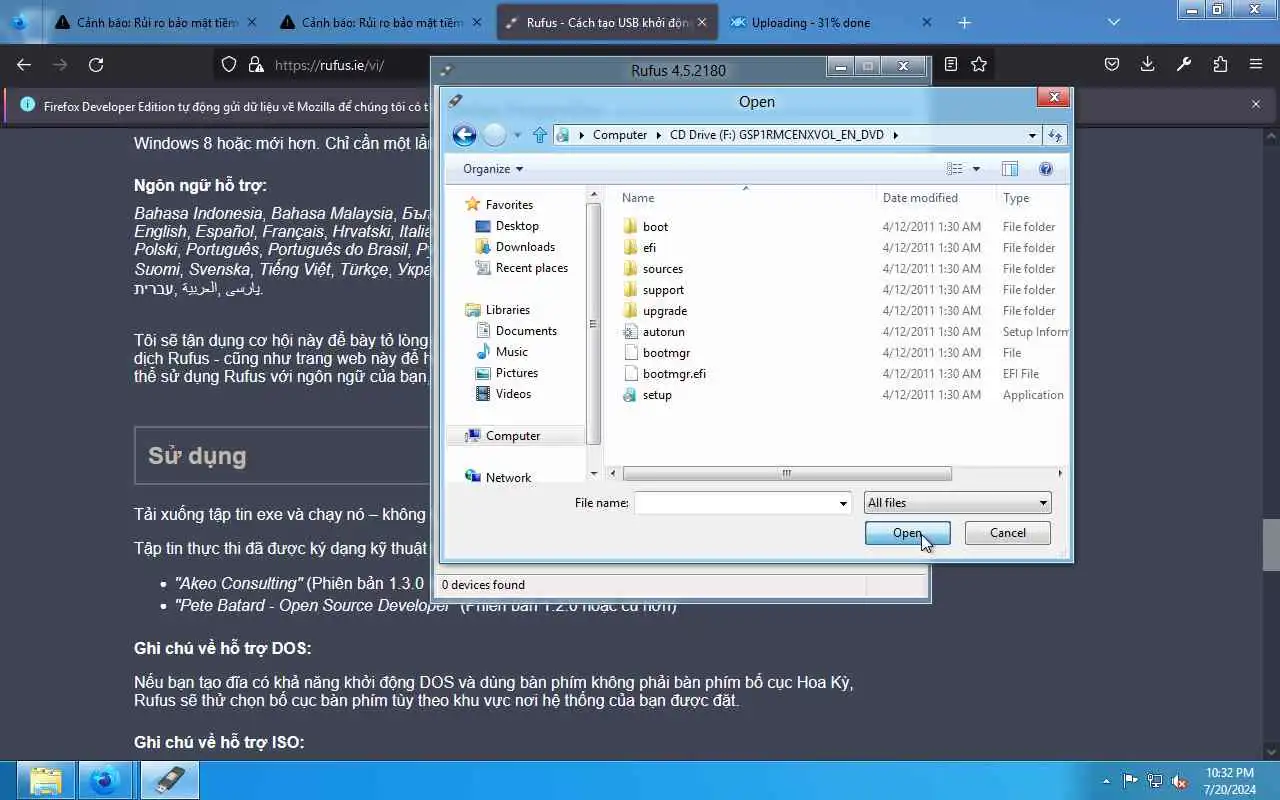The image size is (1280, 800).
Task: Open Documents library in navigation pane
Action: pyautogui.click(x=526, y=331)
